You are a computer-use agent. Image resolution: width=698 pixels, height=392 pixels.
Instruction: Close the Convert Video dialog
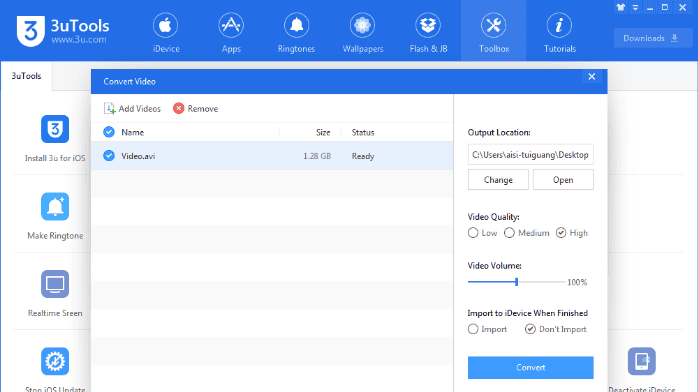[592, 77]
